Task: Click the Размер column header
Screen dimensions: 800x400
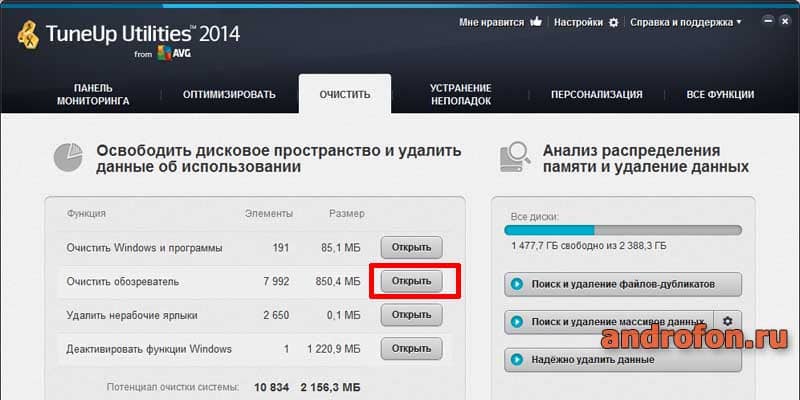Action: (346, 214)
